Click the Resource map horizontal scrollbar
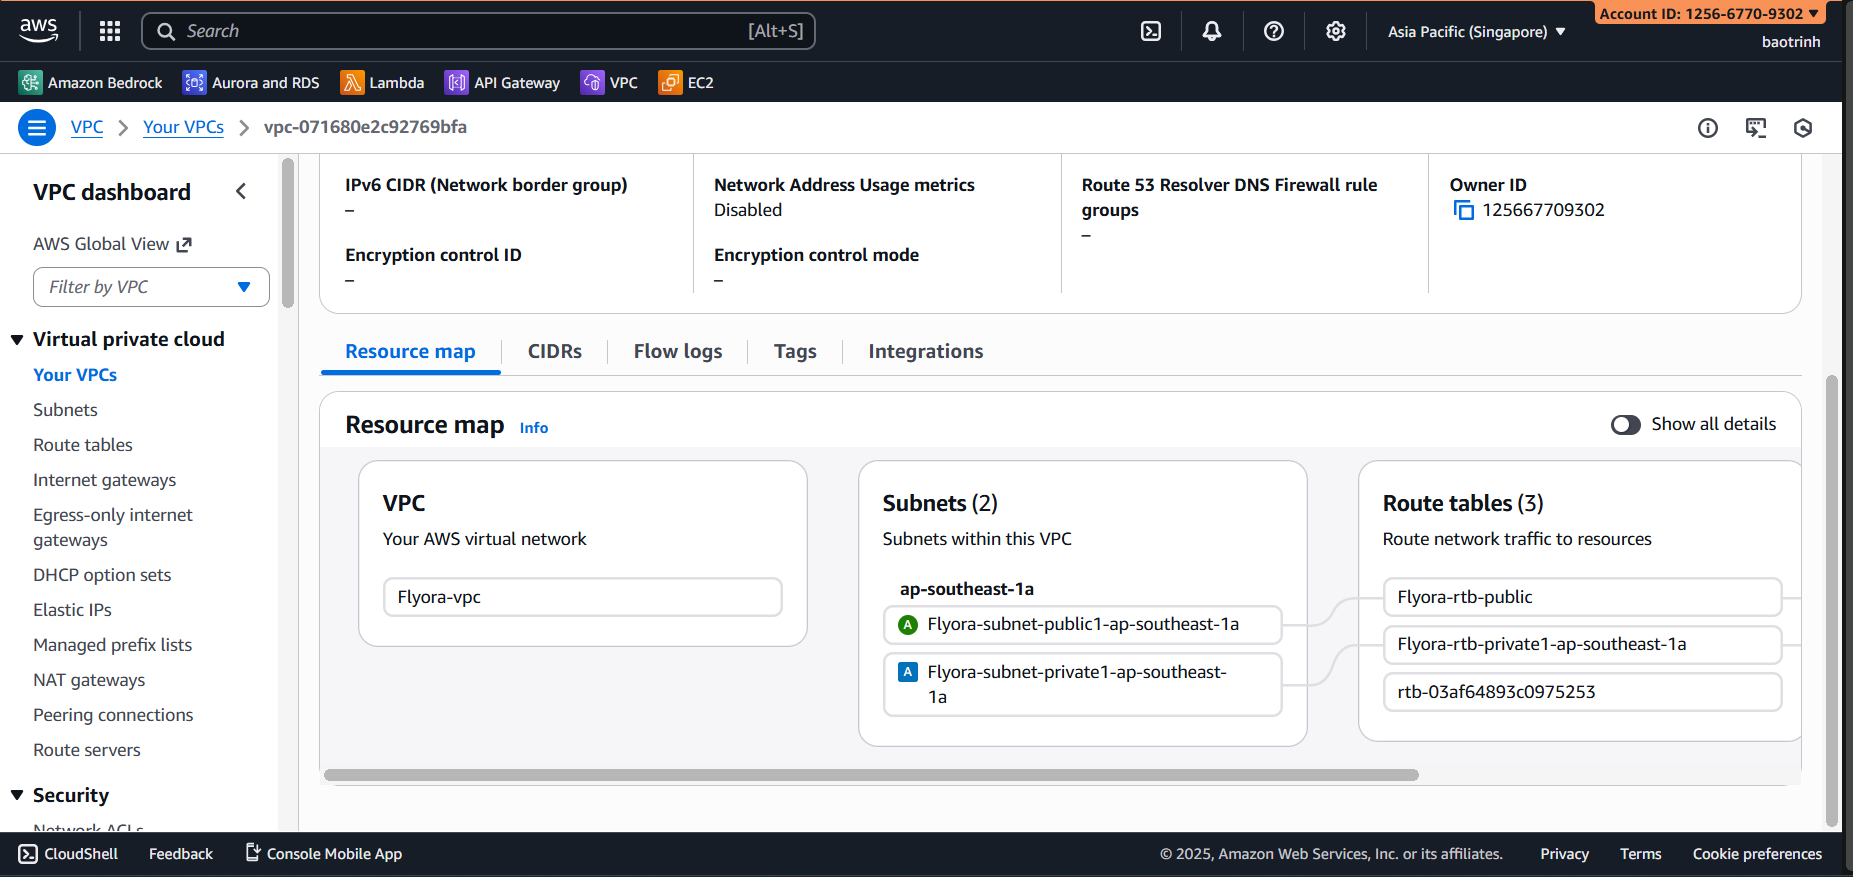The image size is (1853, 877). click(870, 775)
